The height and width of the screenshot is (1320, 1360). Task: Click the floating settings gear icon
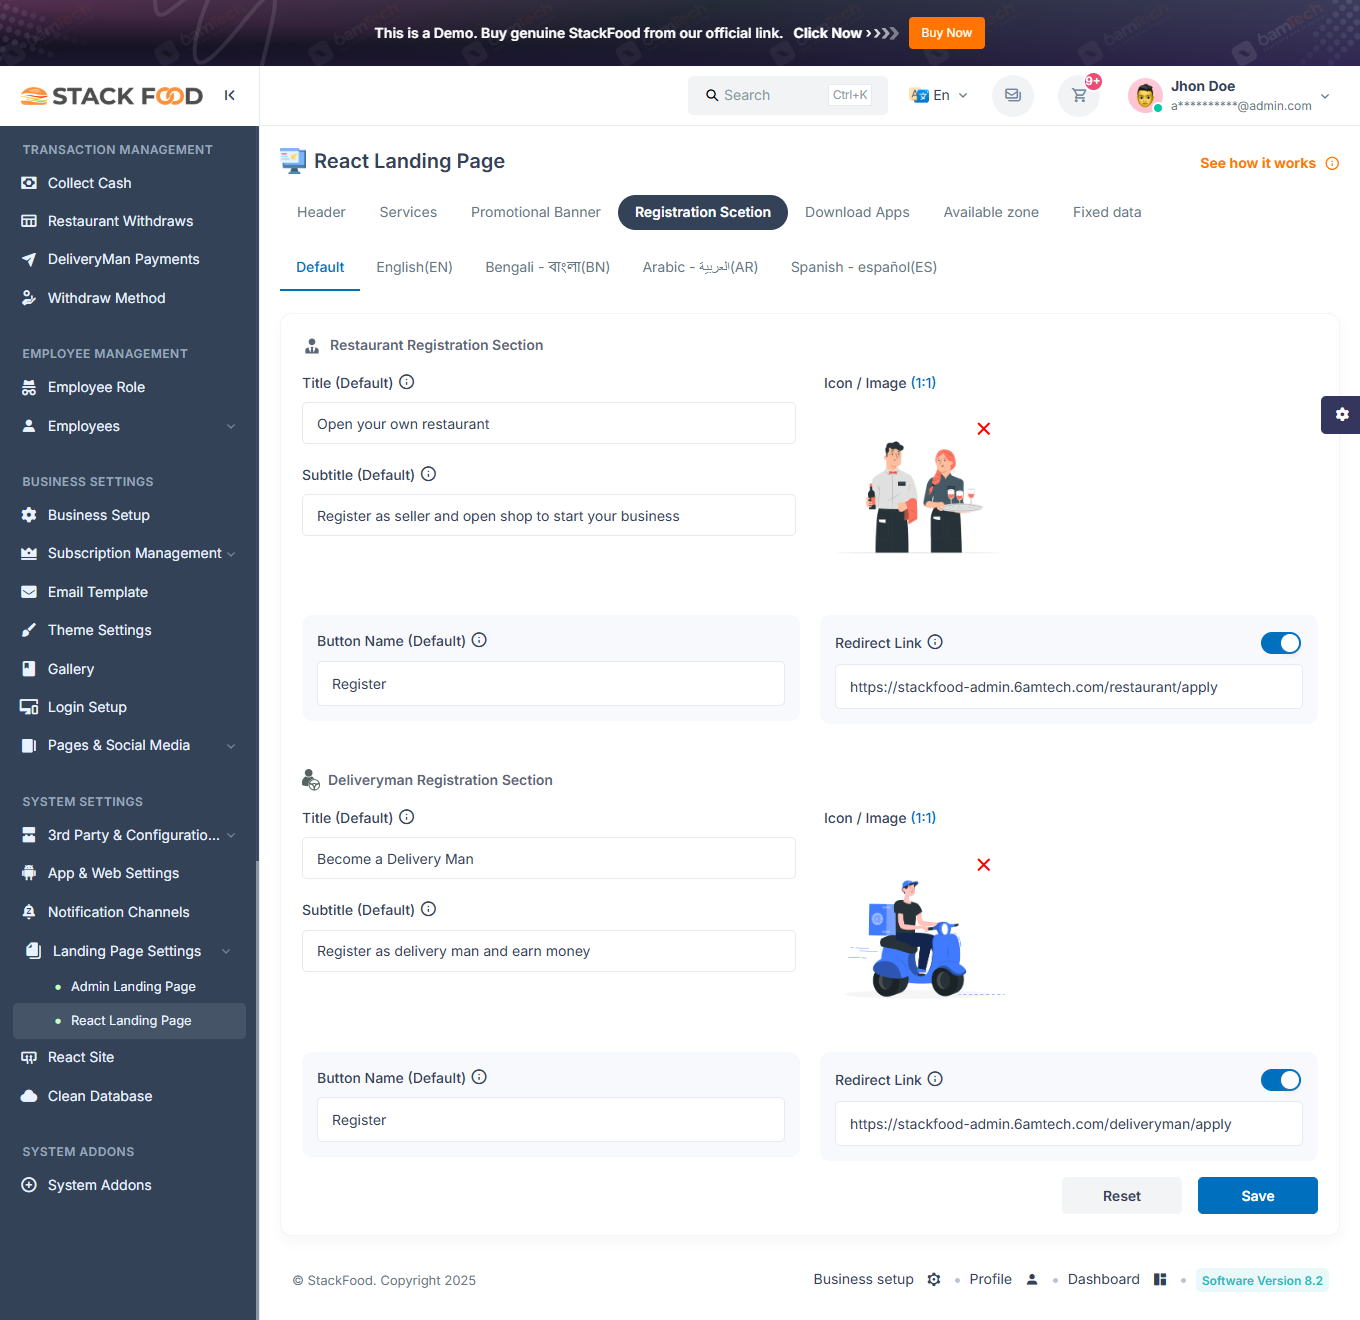[x=1341, y=414]
